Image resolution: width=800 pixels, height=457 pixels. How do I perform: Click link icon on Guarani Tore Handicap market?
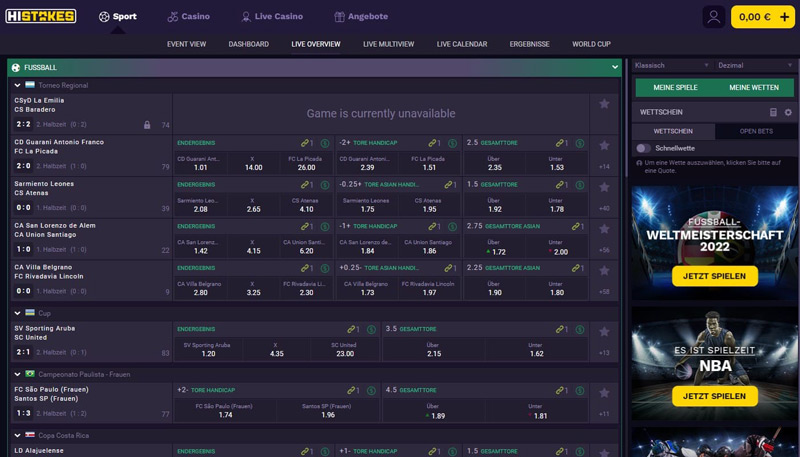click(x=434, y=143)
